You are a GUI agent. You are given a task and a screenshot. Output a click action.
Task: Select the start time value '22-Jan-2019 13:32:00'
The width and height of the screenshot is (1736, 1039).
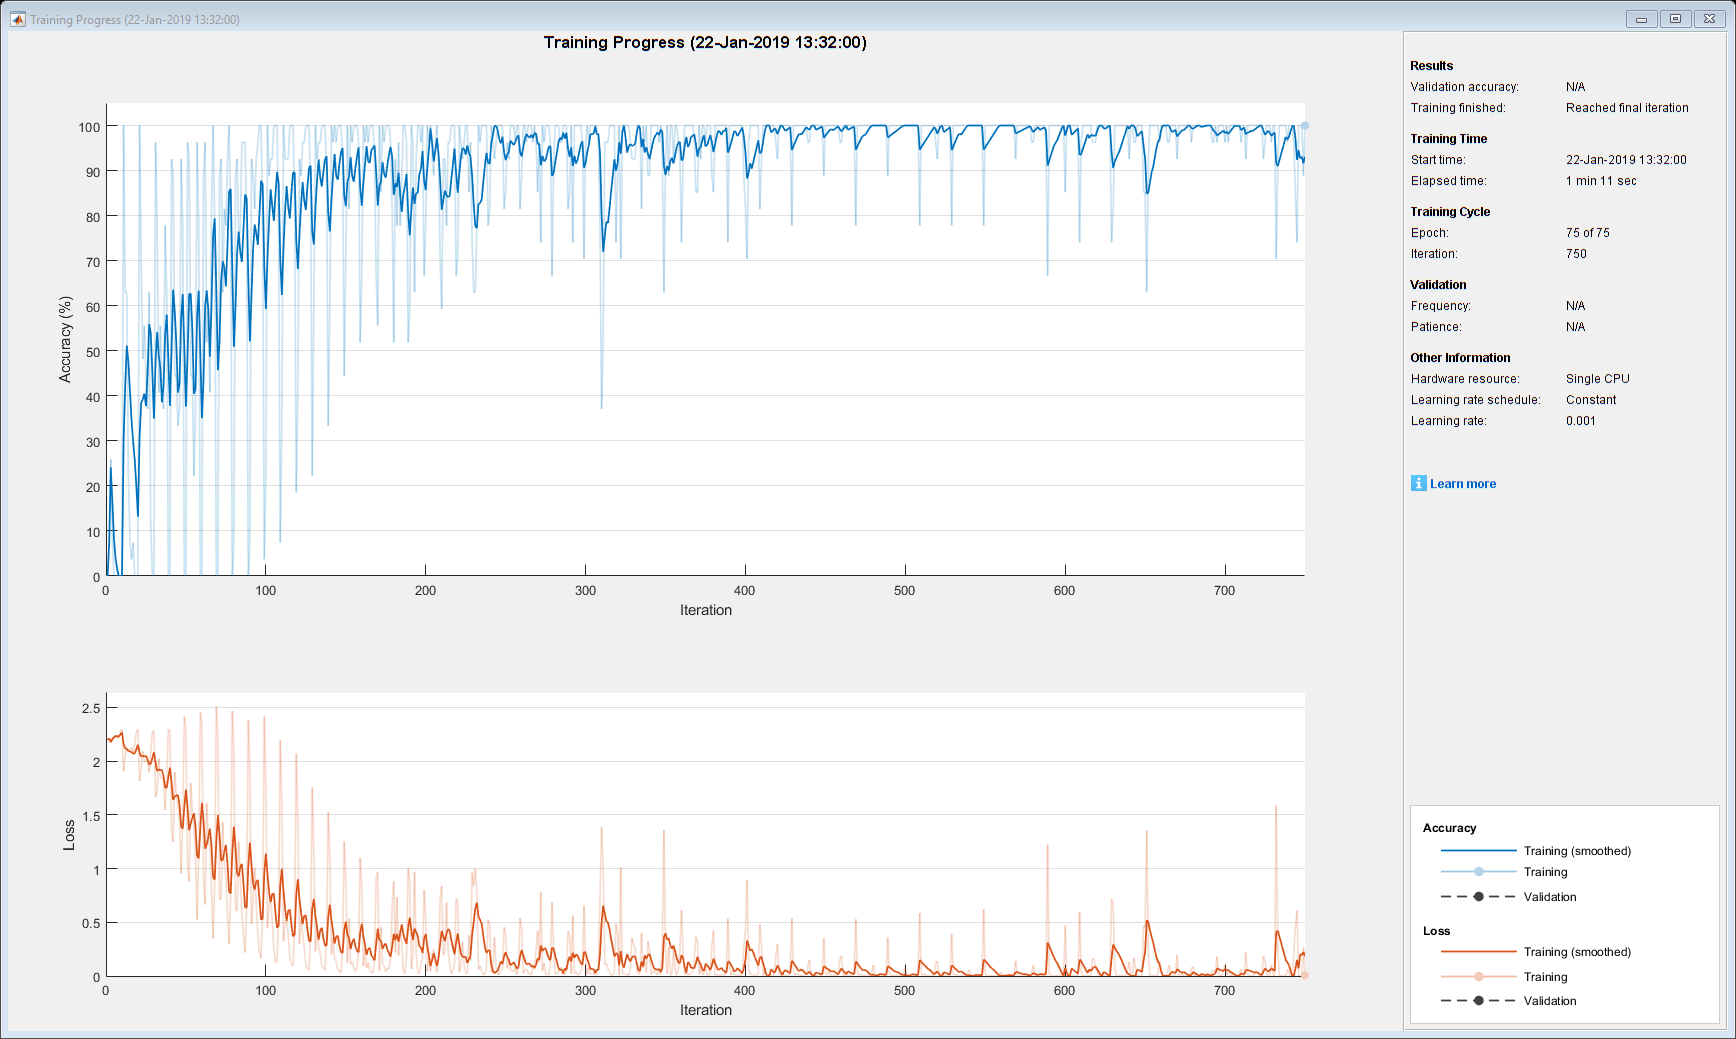coord(1626,160)
